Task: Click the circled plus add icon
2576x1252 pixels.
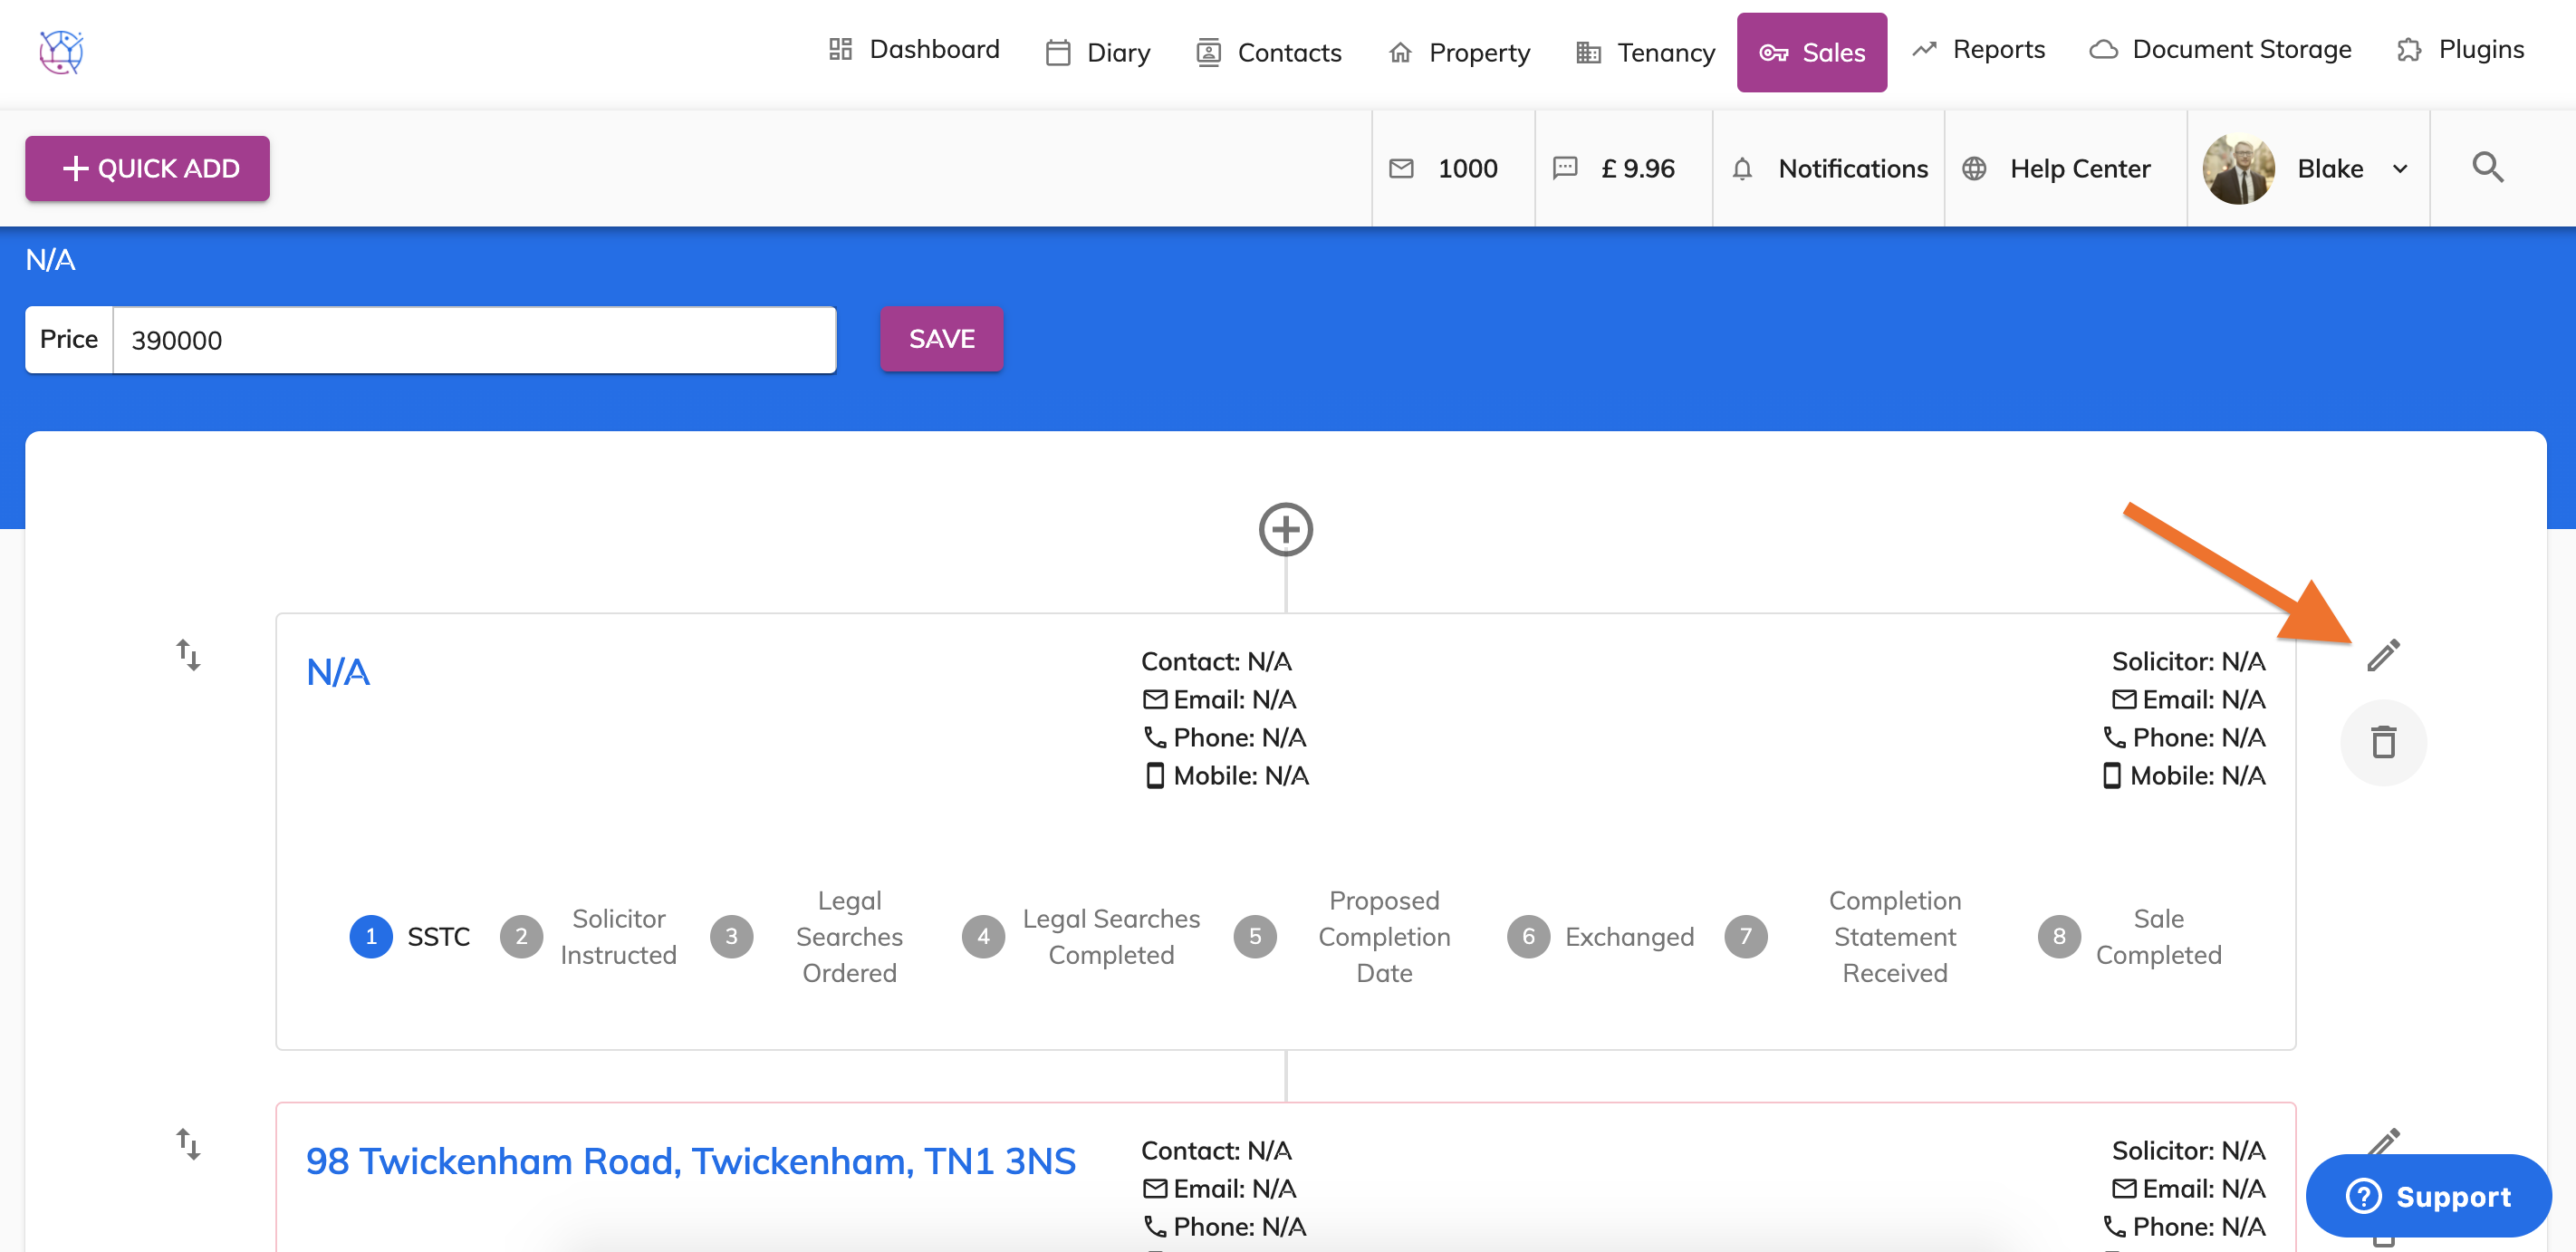Action: click(x=1285, y=529)
